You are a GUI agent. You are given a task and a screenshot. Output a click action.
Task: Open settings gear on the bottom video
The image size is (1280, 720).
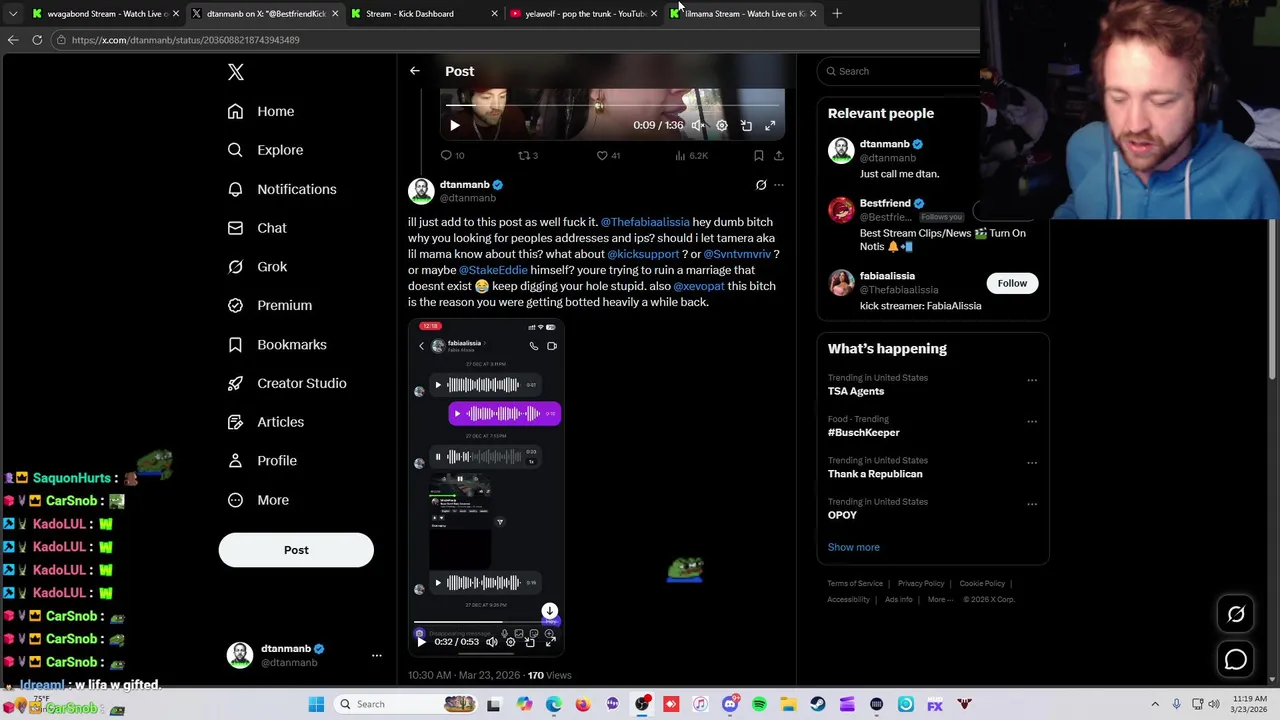[511, 642]
